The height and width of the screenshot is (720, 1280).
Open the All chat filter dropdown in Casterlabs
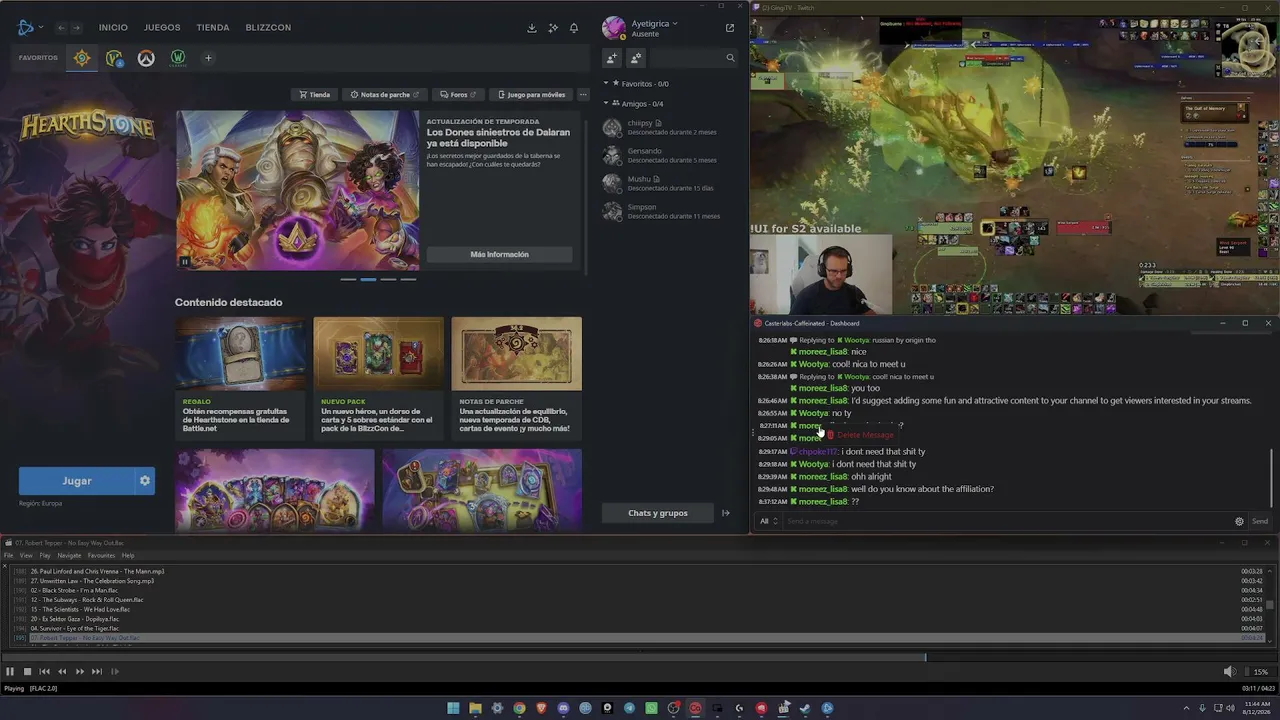pos(768,521)
